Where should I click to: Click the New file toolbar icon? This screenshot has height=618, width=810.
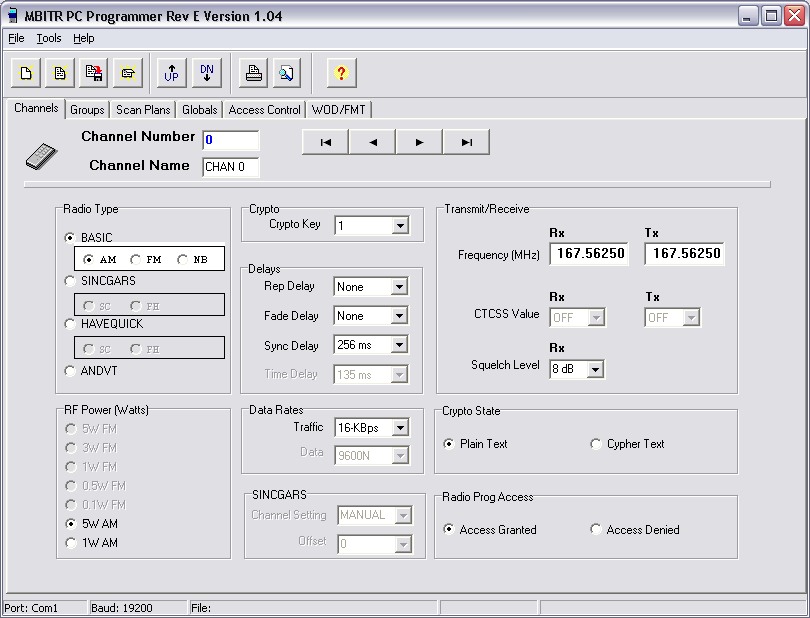point(26,73)
